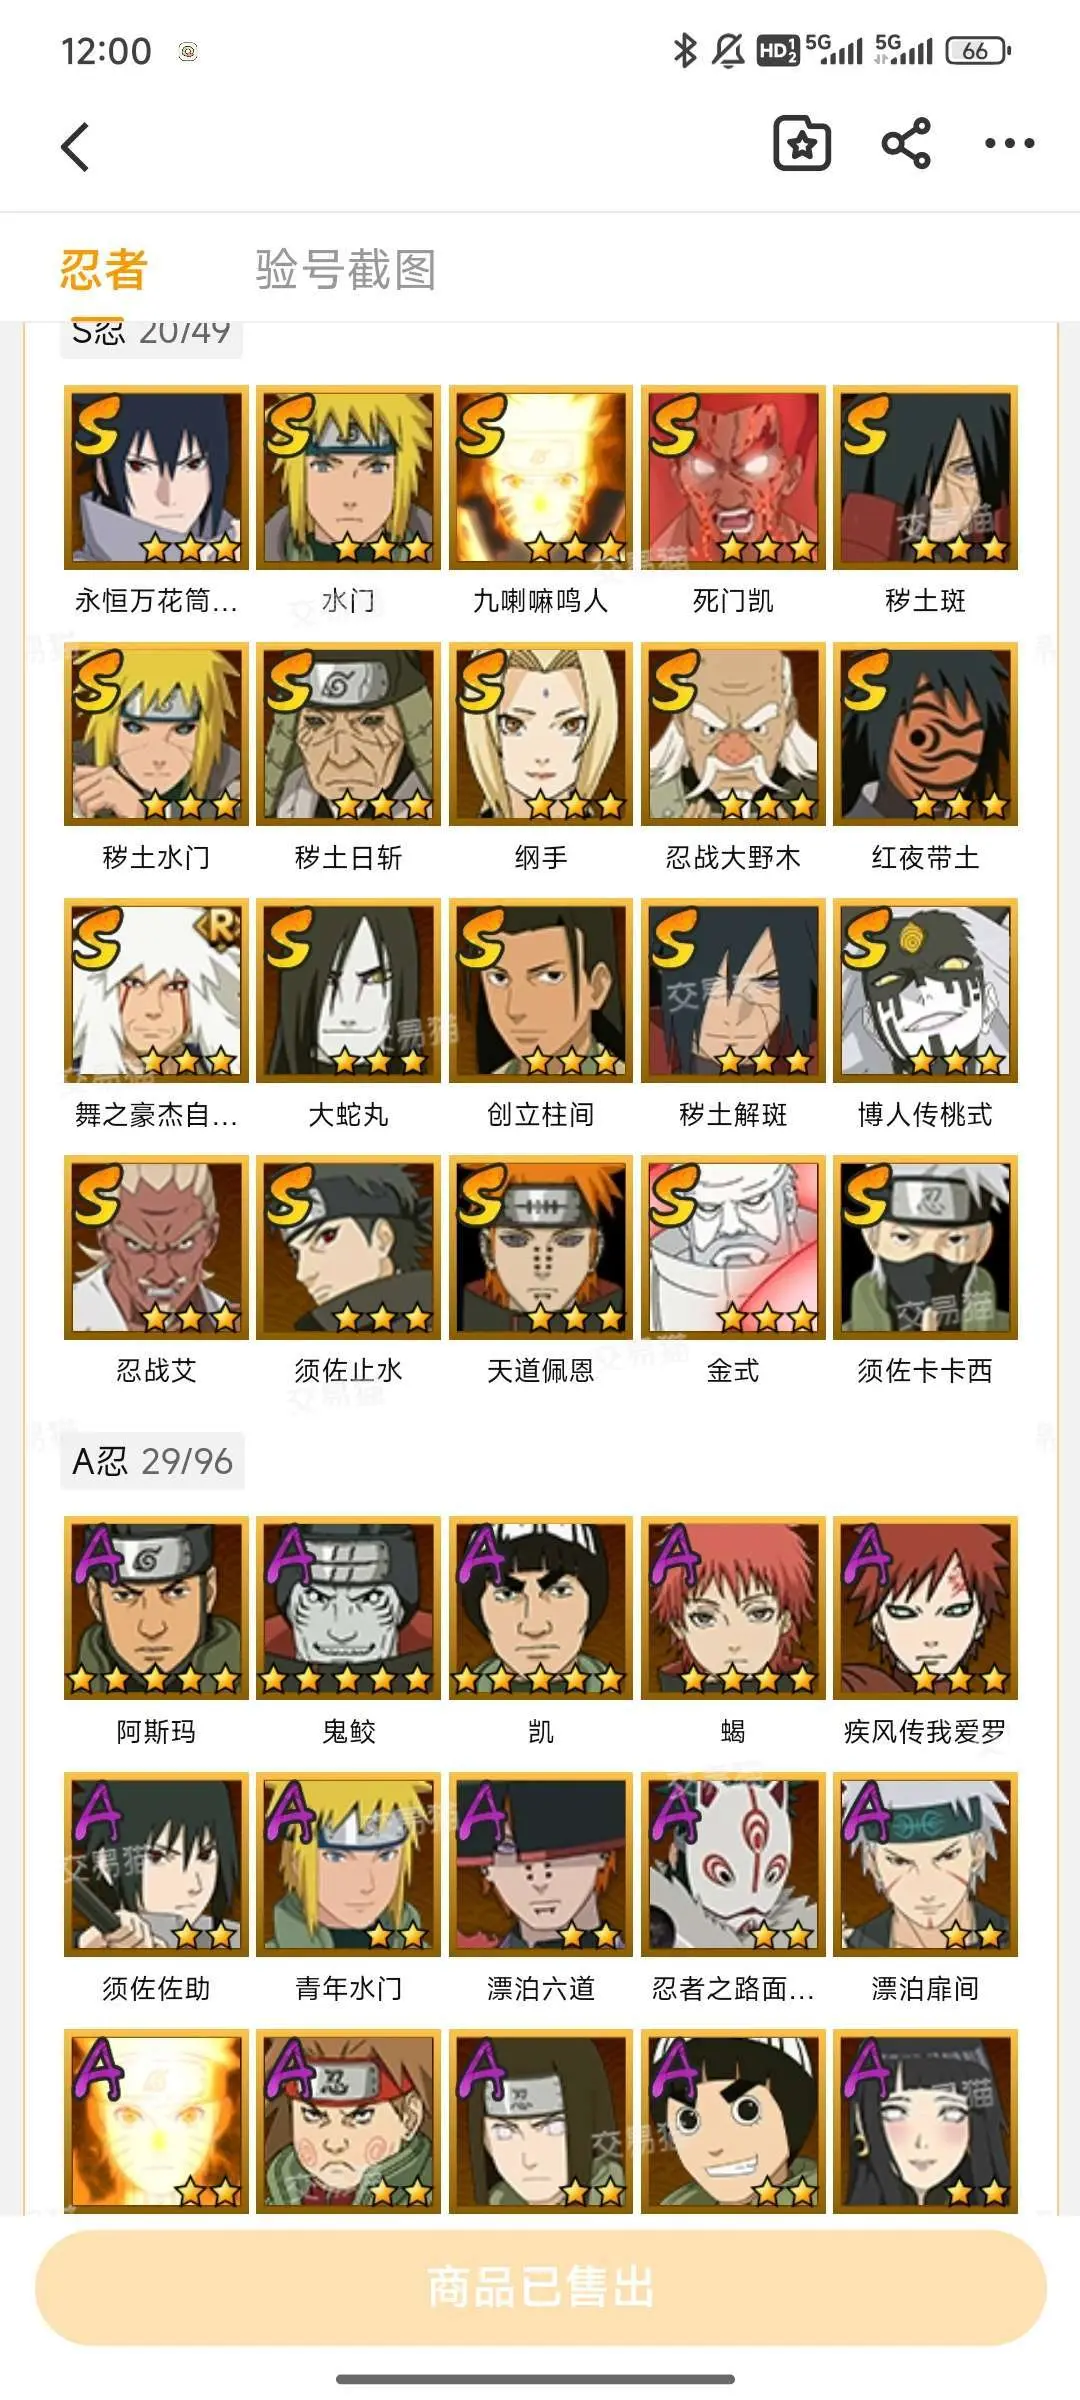Tap the 红夜带土 masked ninja icon
The image size is (1080, 2400).
pos(925,734)
